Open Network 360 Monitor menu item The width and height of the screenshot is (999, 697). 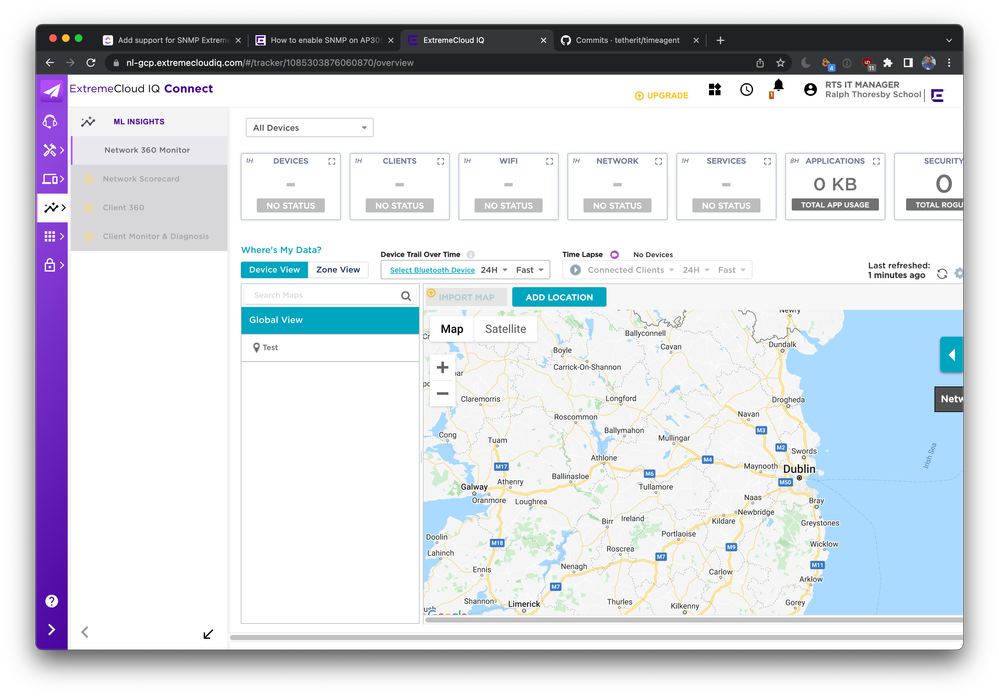[147, 150]
